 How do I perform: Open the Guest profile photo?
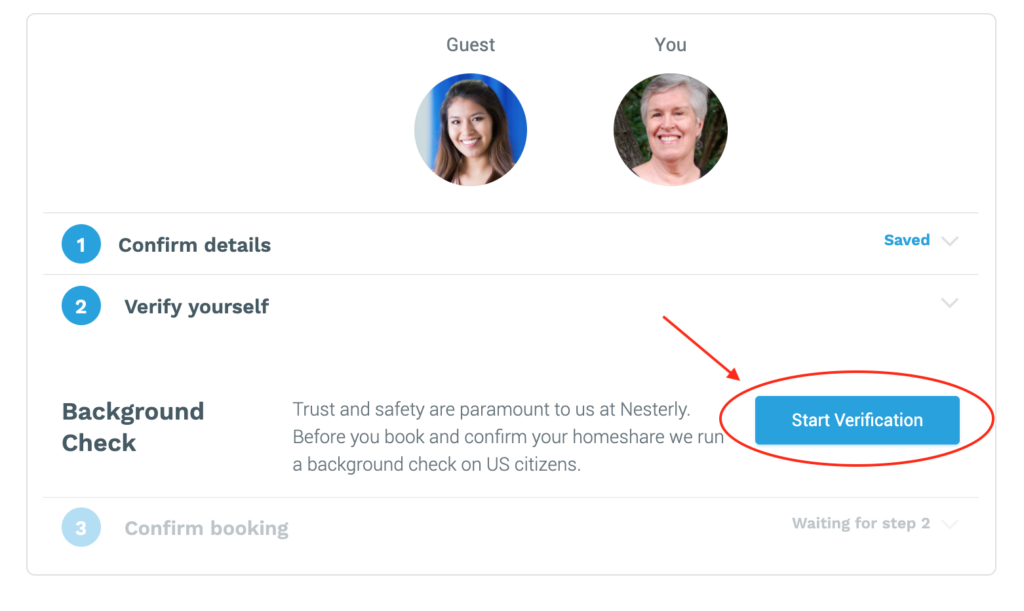[471, 129]
